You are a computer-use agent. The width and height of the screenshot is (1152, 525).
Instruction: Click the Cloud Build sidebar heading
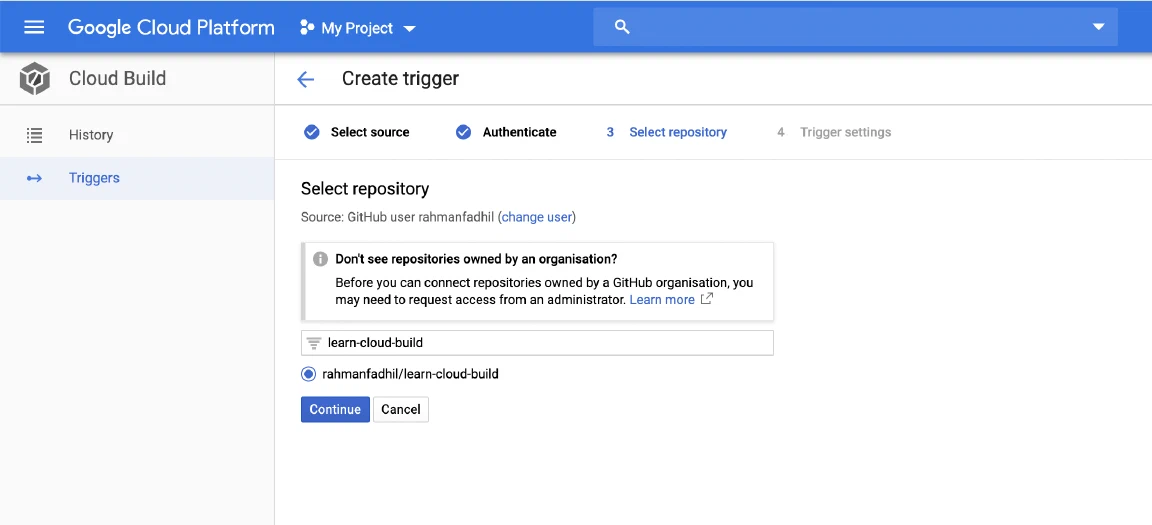point(118,79)
